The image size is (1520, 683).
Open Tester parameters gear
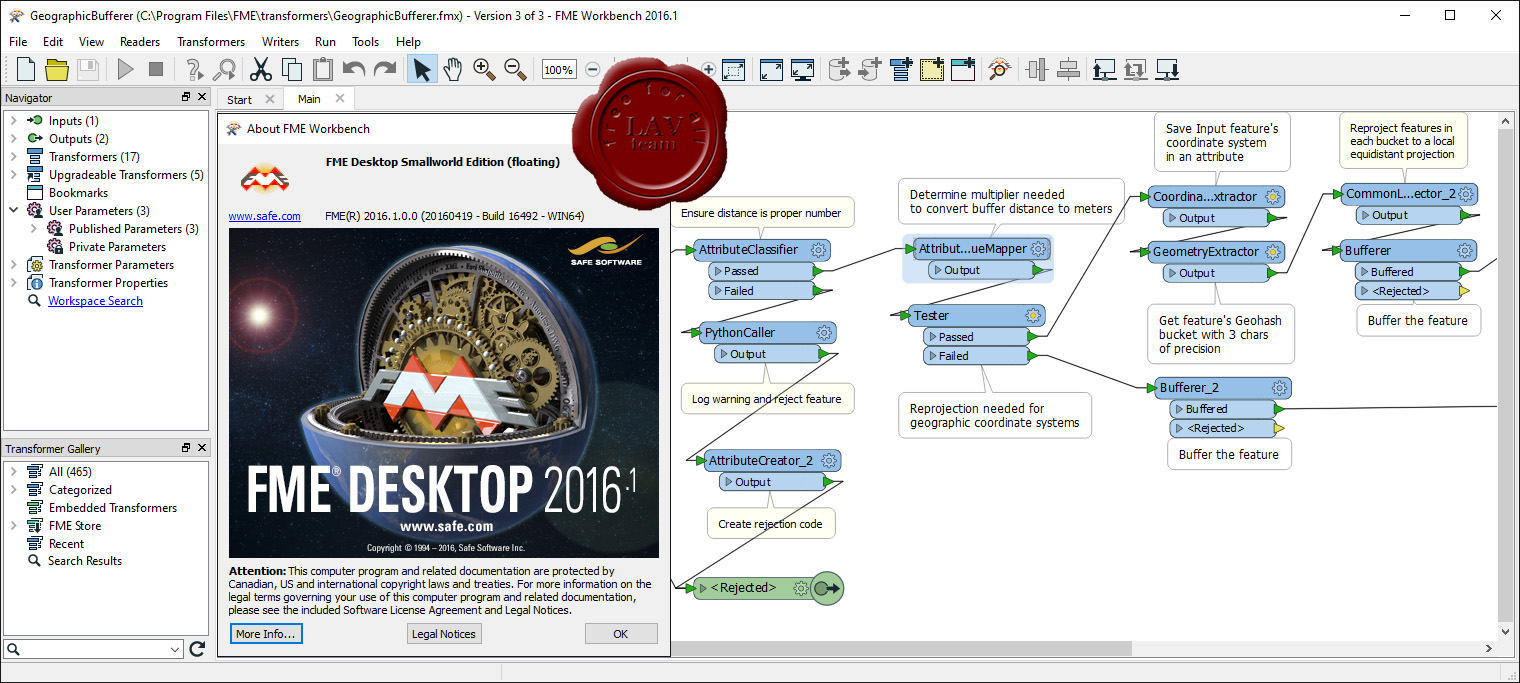tap(1033, 316)
